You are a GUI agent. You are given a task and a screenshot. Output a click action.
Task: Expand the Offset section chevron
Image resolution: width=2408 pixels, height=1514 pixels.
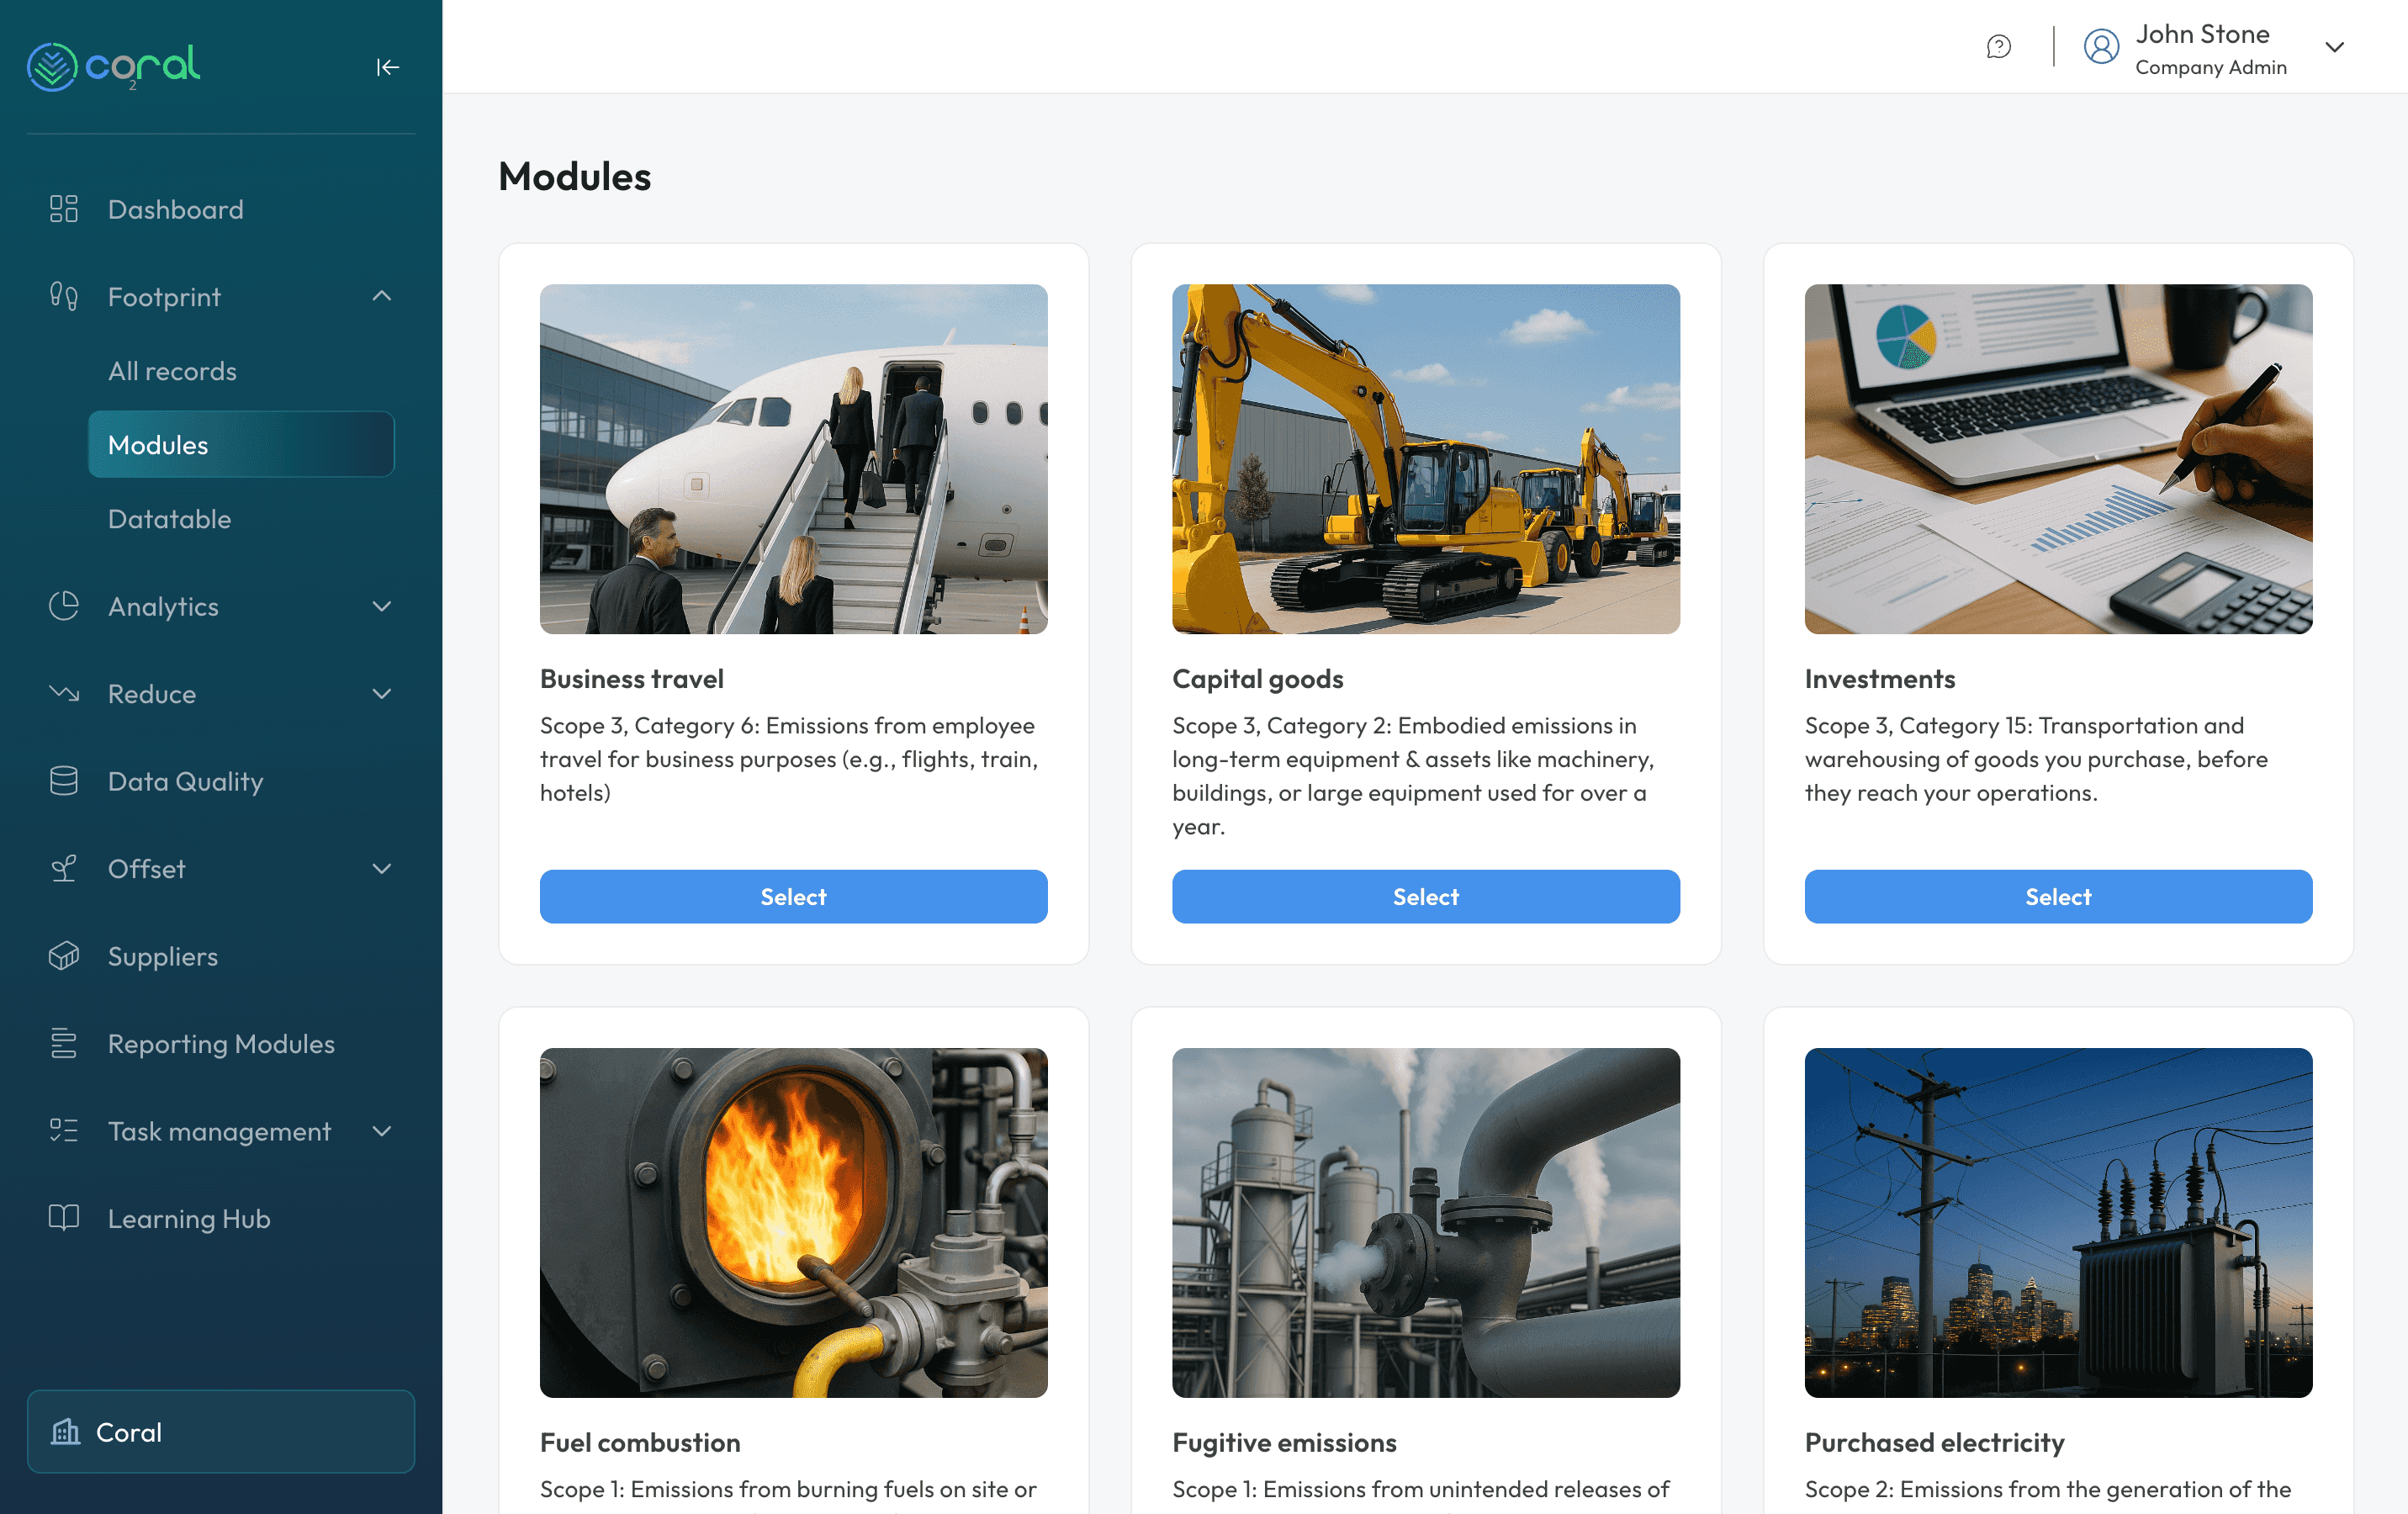[x=381, y=868]
